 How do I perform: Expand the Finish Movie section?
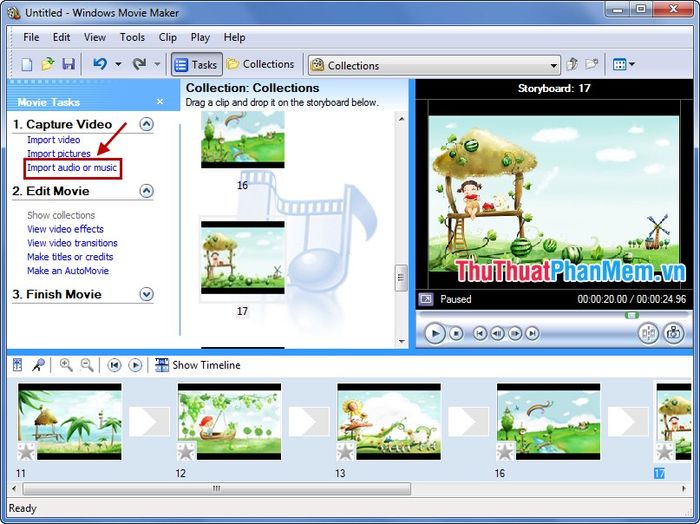pyautogui.click(x=147, y=295)
